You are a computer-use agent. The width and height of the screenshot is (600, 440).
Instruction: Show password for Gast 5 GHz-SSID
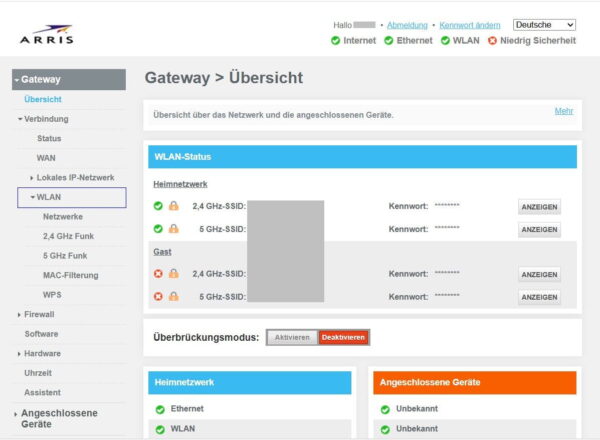539,297
